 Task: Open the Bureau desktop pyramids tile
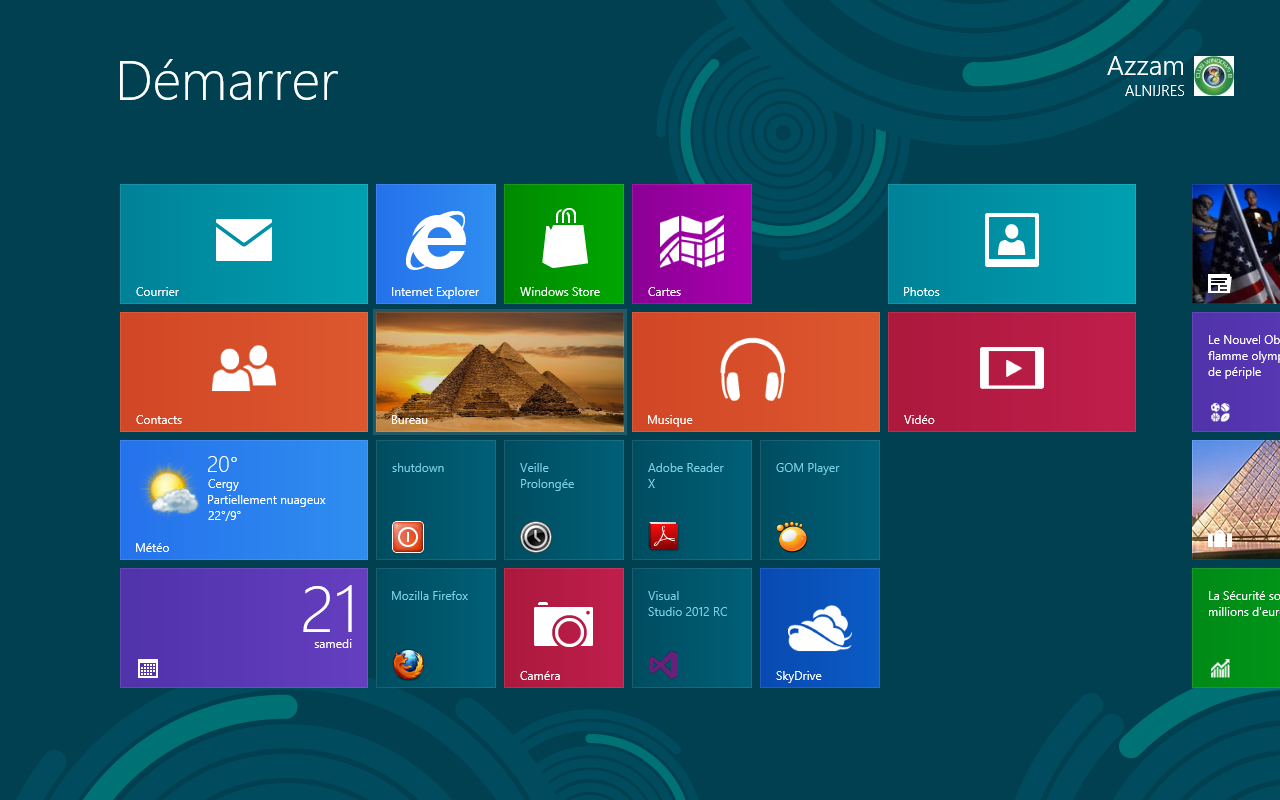pyautogui.click(x=500, y=372)
